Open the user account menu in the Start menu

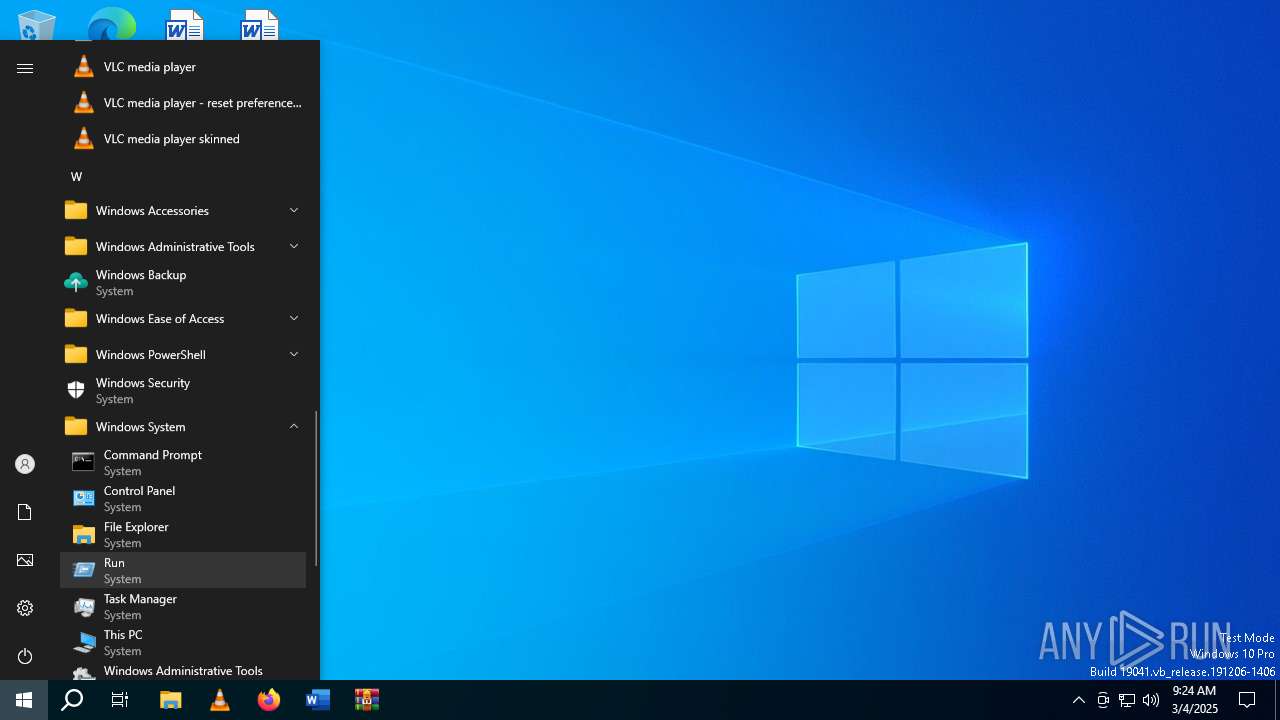25,464
